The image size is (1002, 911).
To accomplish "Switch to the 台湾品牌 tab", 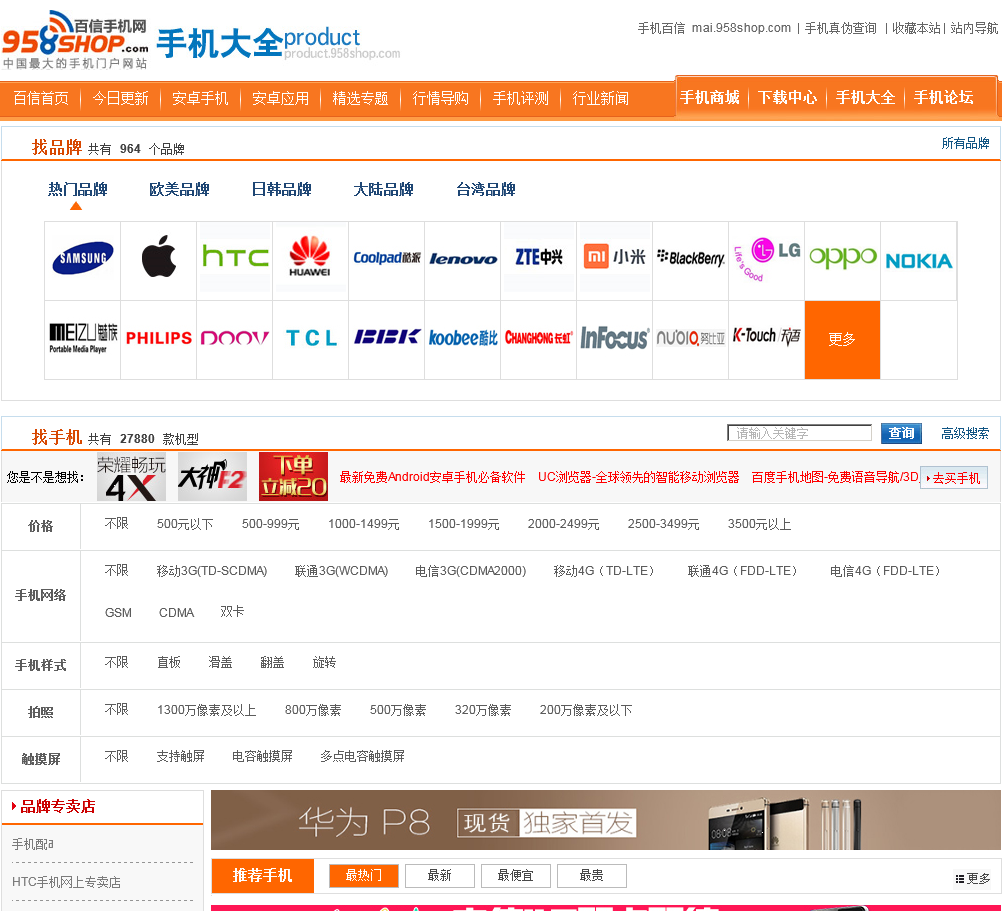I will (x=486, y=190).
